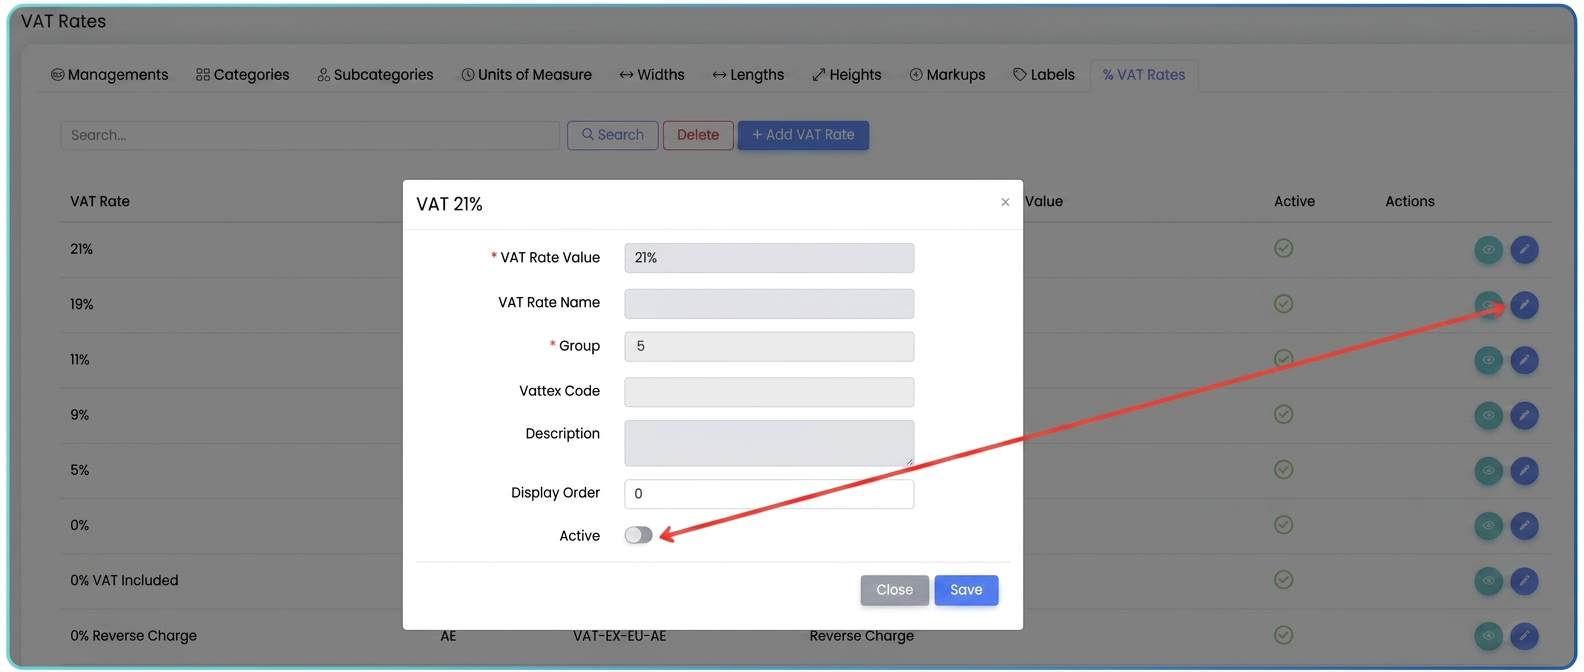View the 9% VAT rate via eye icon

tap(1488, 415)
